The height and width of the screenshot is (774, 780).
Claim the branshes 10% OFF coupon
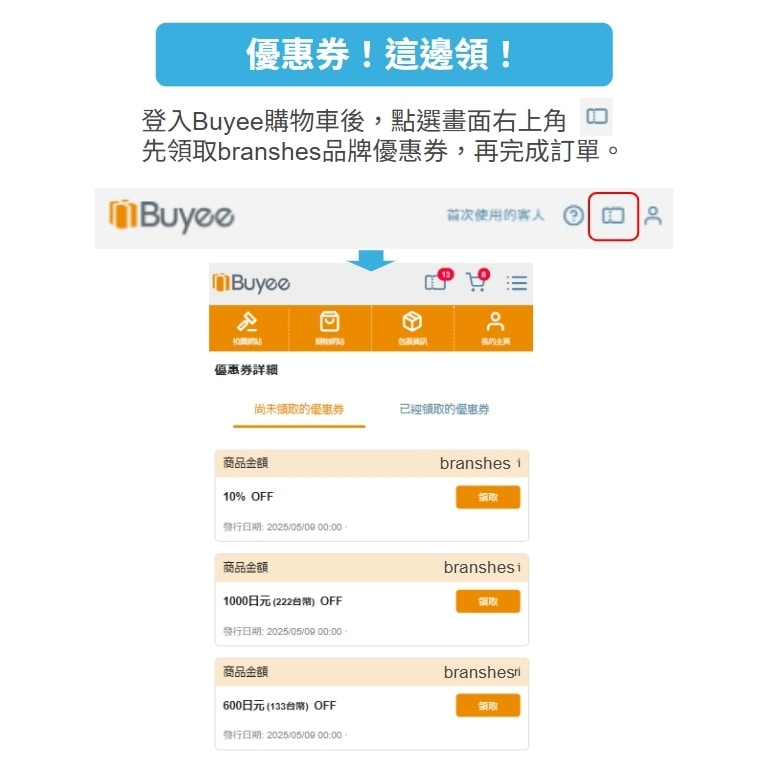tap(488, 497)
